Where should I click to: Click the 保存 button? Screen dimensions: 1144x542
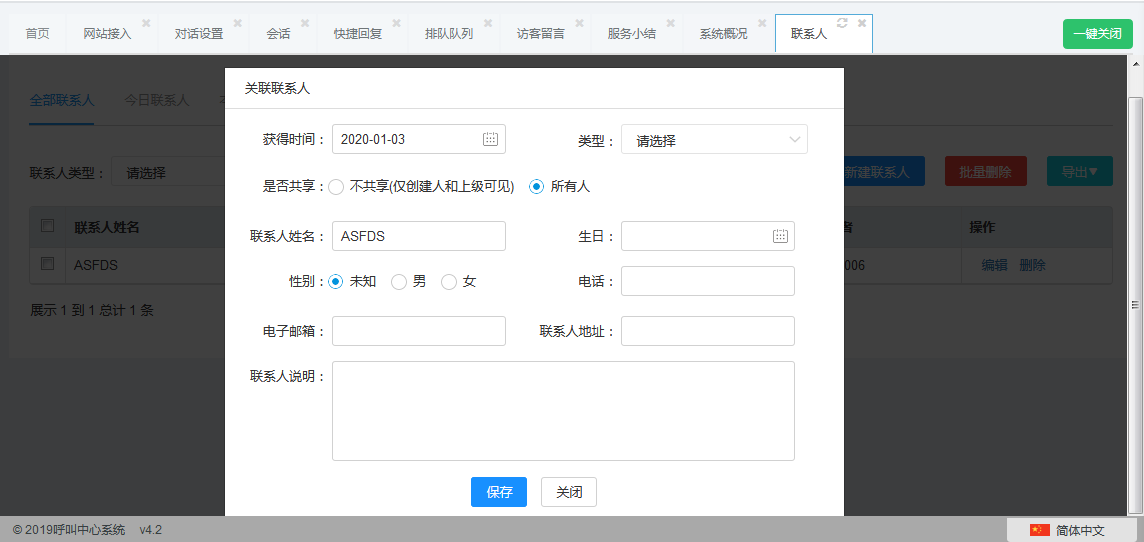tap(499, 492)
